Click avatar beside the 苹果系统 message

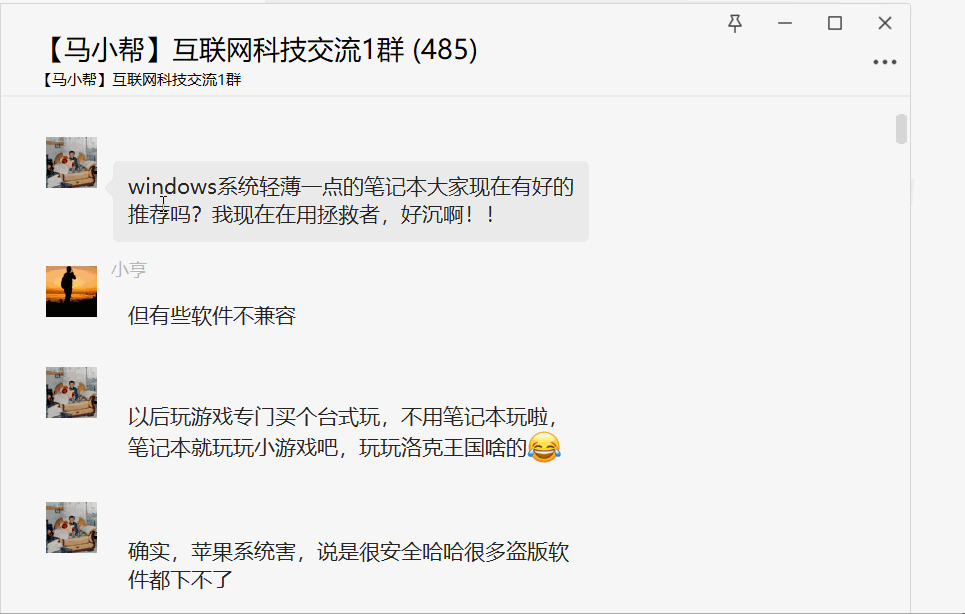coord(71,527)
